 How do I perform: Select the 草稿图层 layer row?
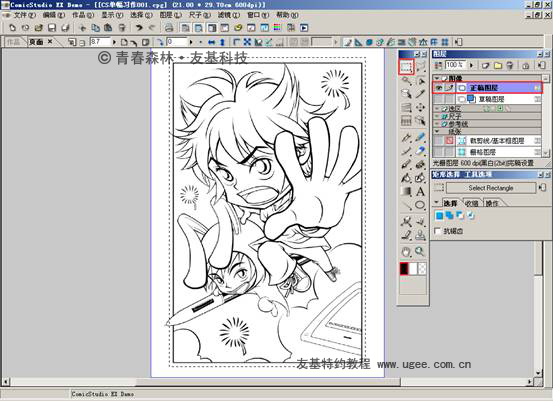click(487, 99)
